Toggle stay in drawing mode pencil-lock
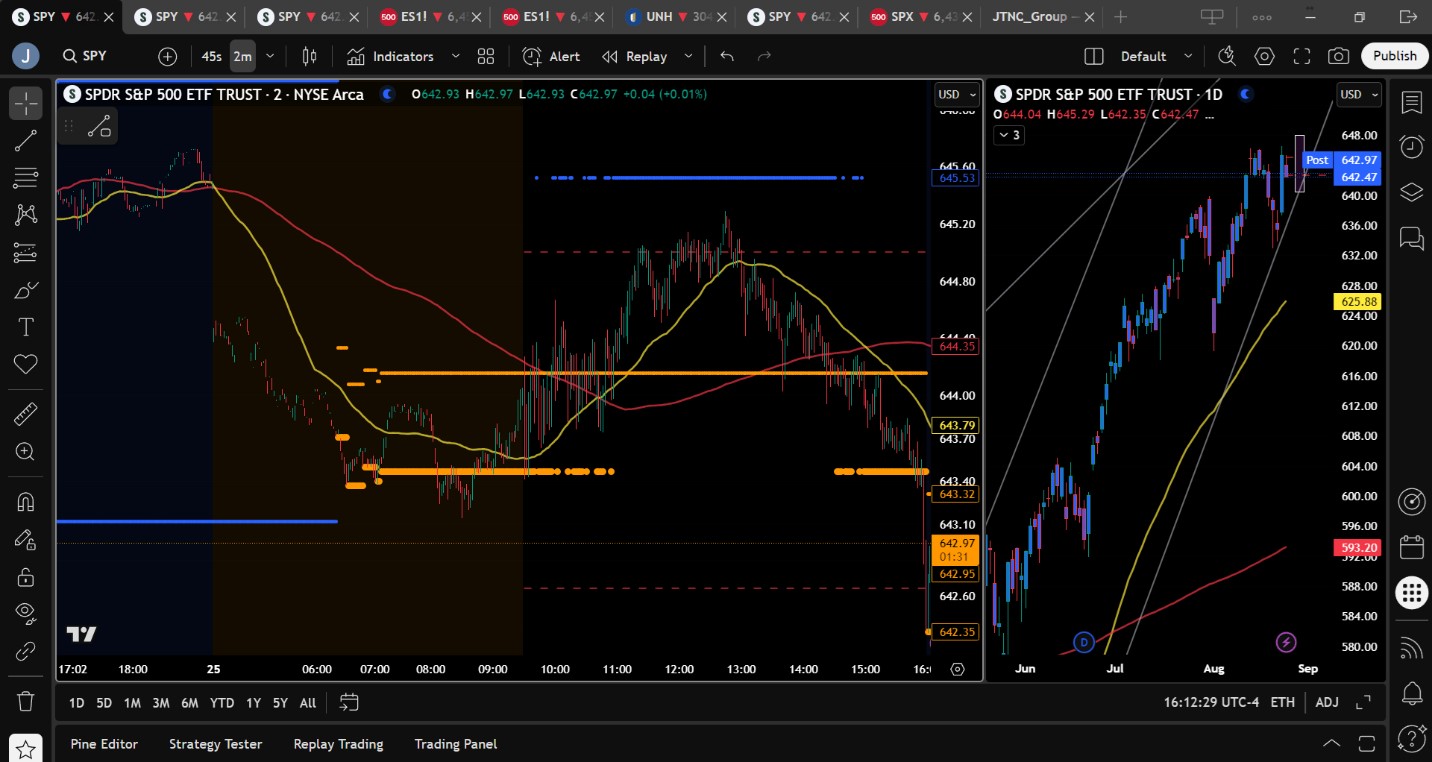1432x762 pixels. 26,539
